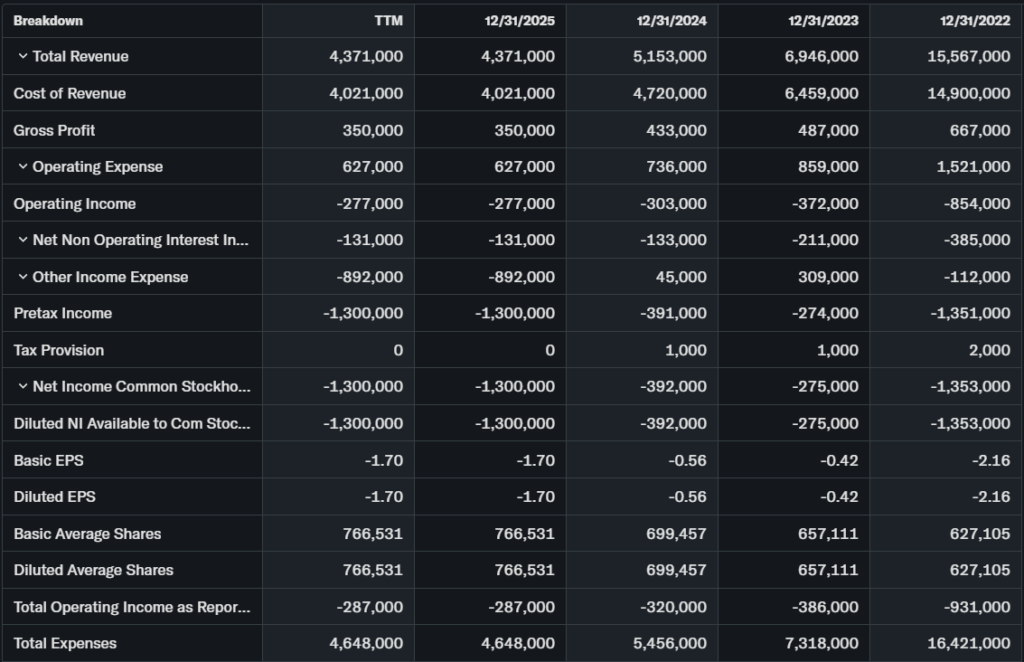
Task: Select the TTM column header
Action: (387, 20)
